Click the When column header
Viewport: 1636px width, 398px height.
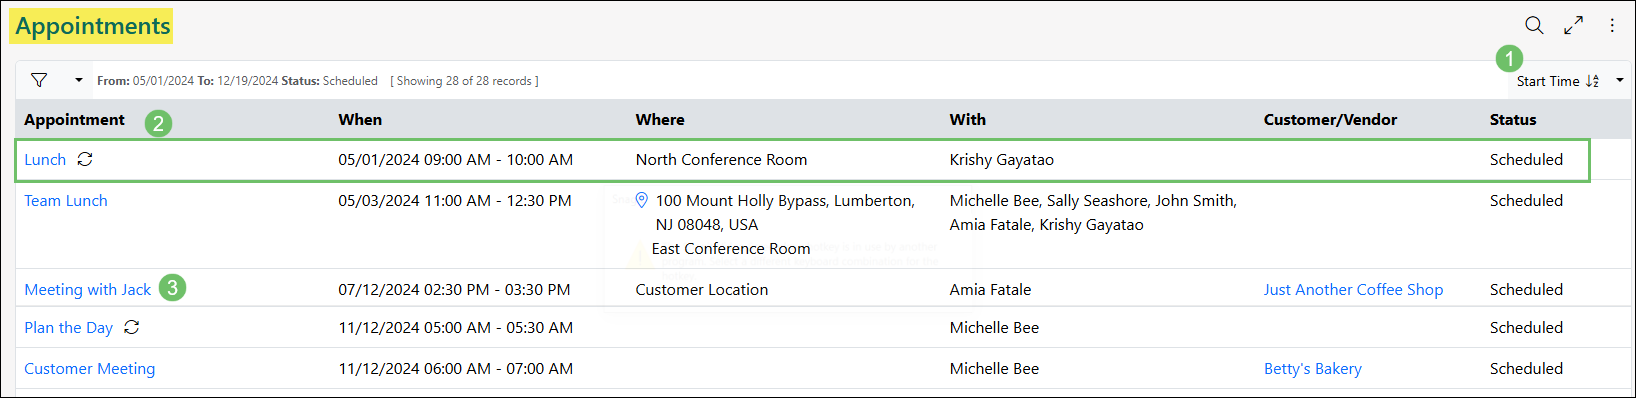coord(360,120)
